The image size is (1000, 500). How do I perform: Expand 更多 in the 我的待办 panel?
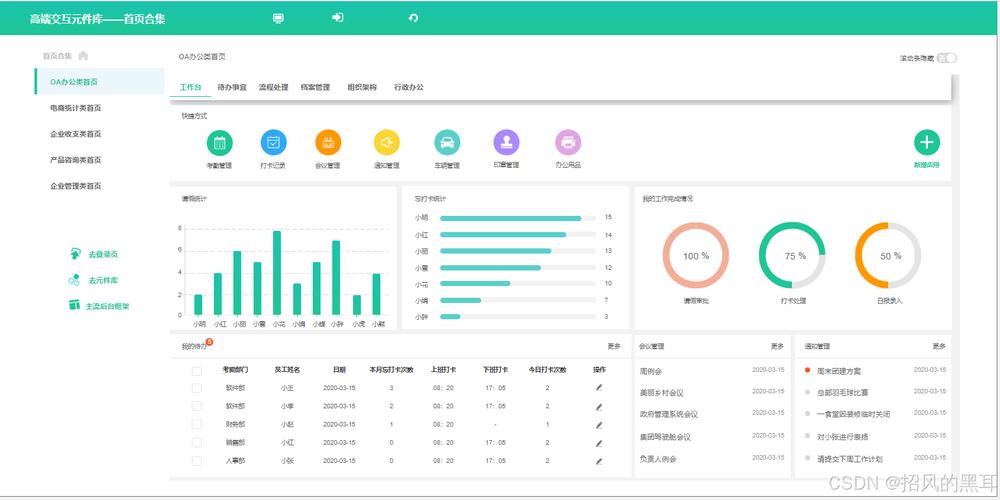tap(614, 347)
